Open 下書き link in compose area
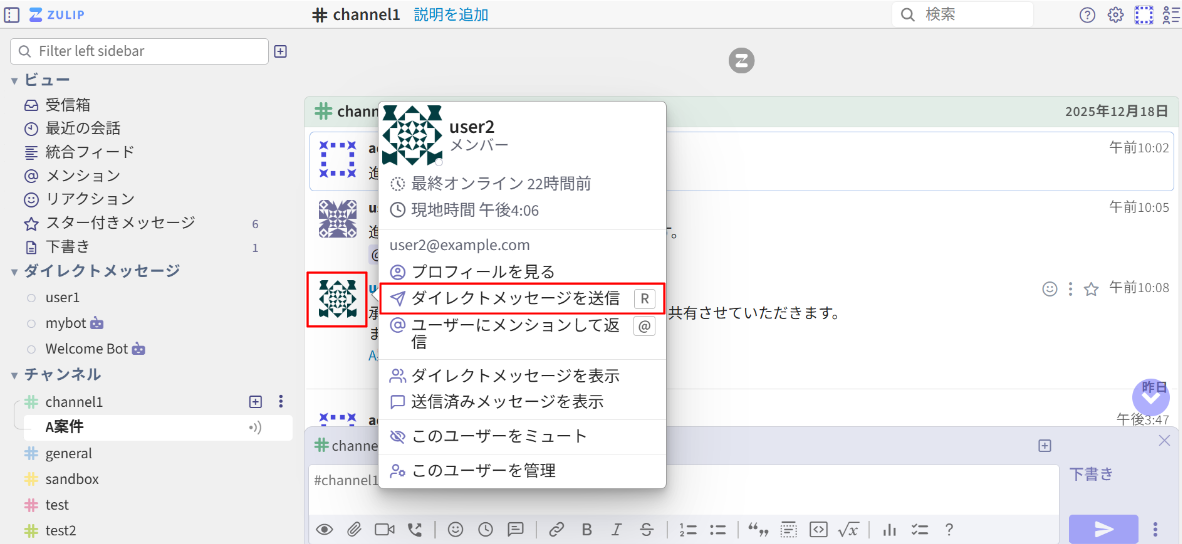The image size is (1182, 544). 1091,475
